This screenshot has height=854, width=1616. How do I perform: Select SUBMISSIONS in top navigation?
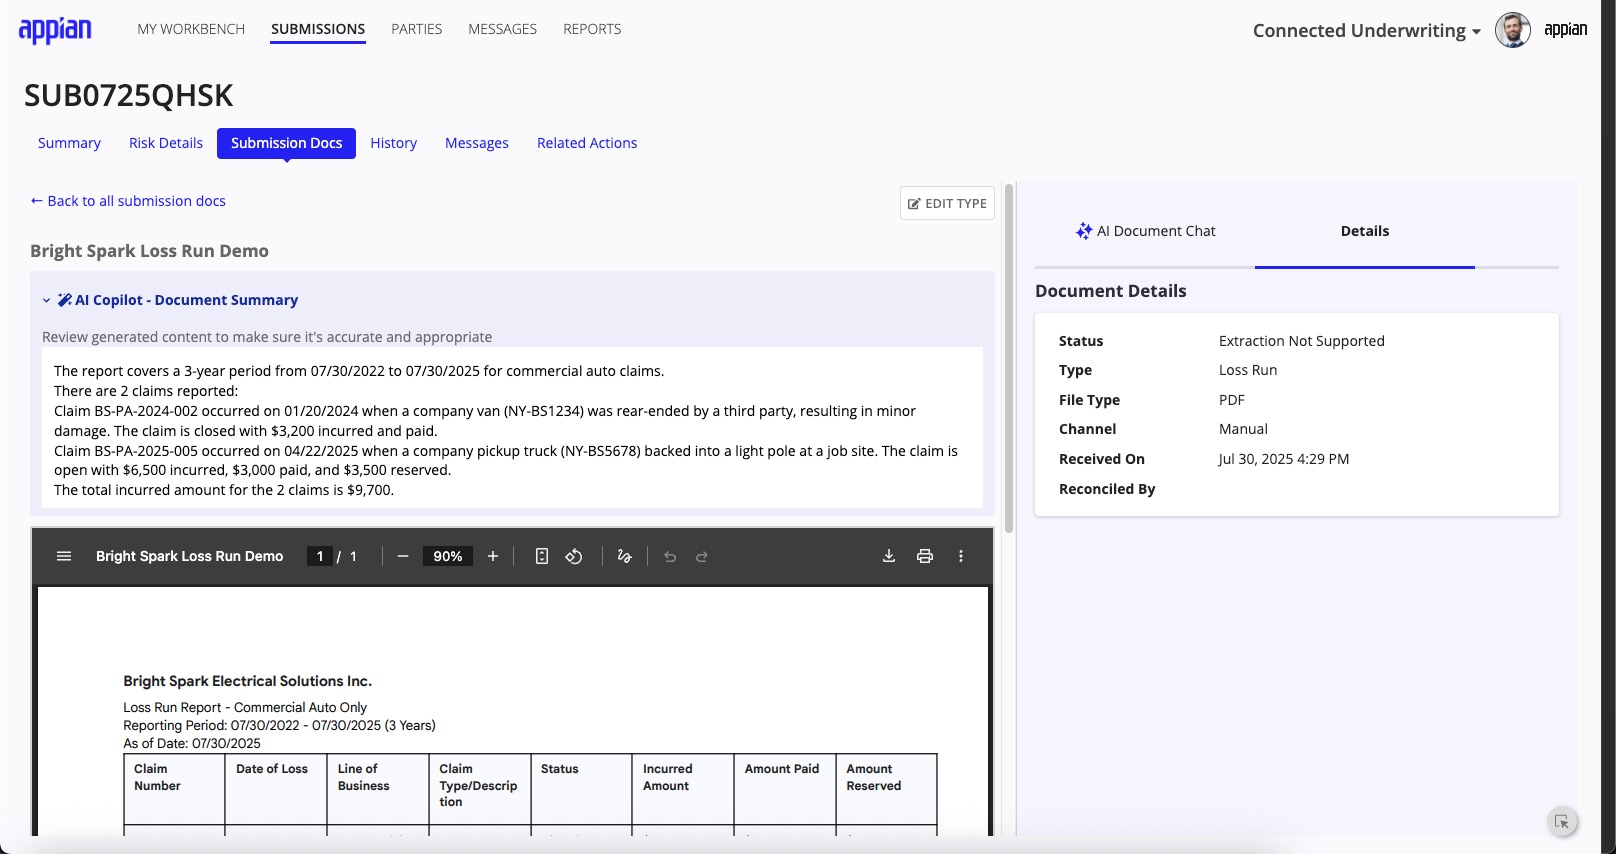318,29
